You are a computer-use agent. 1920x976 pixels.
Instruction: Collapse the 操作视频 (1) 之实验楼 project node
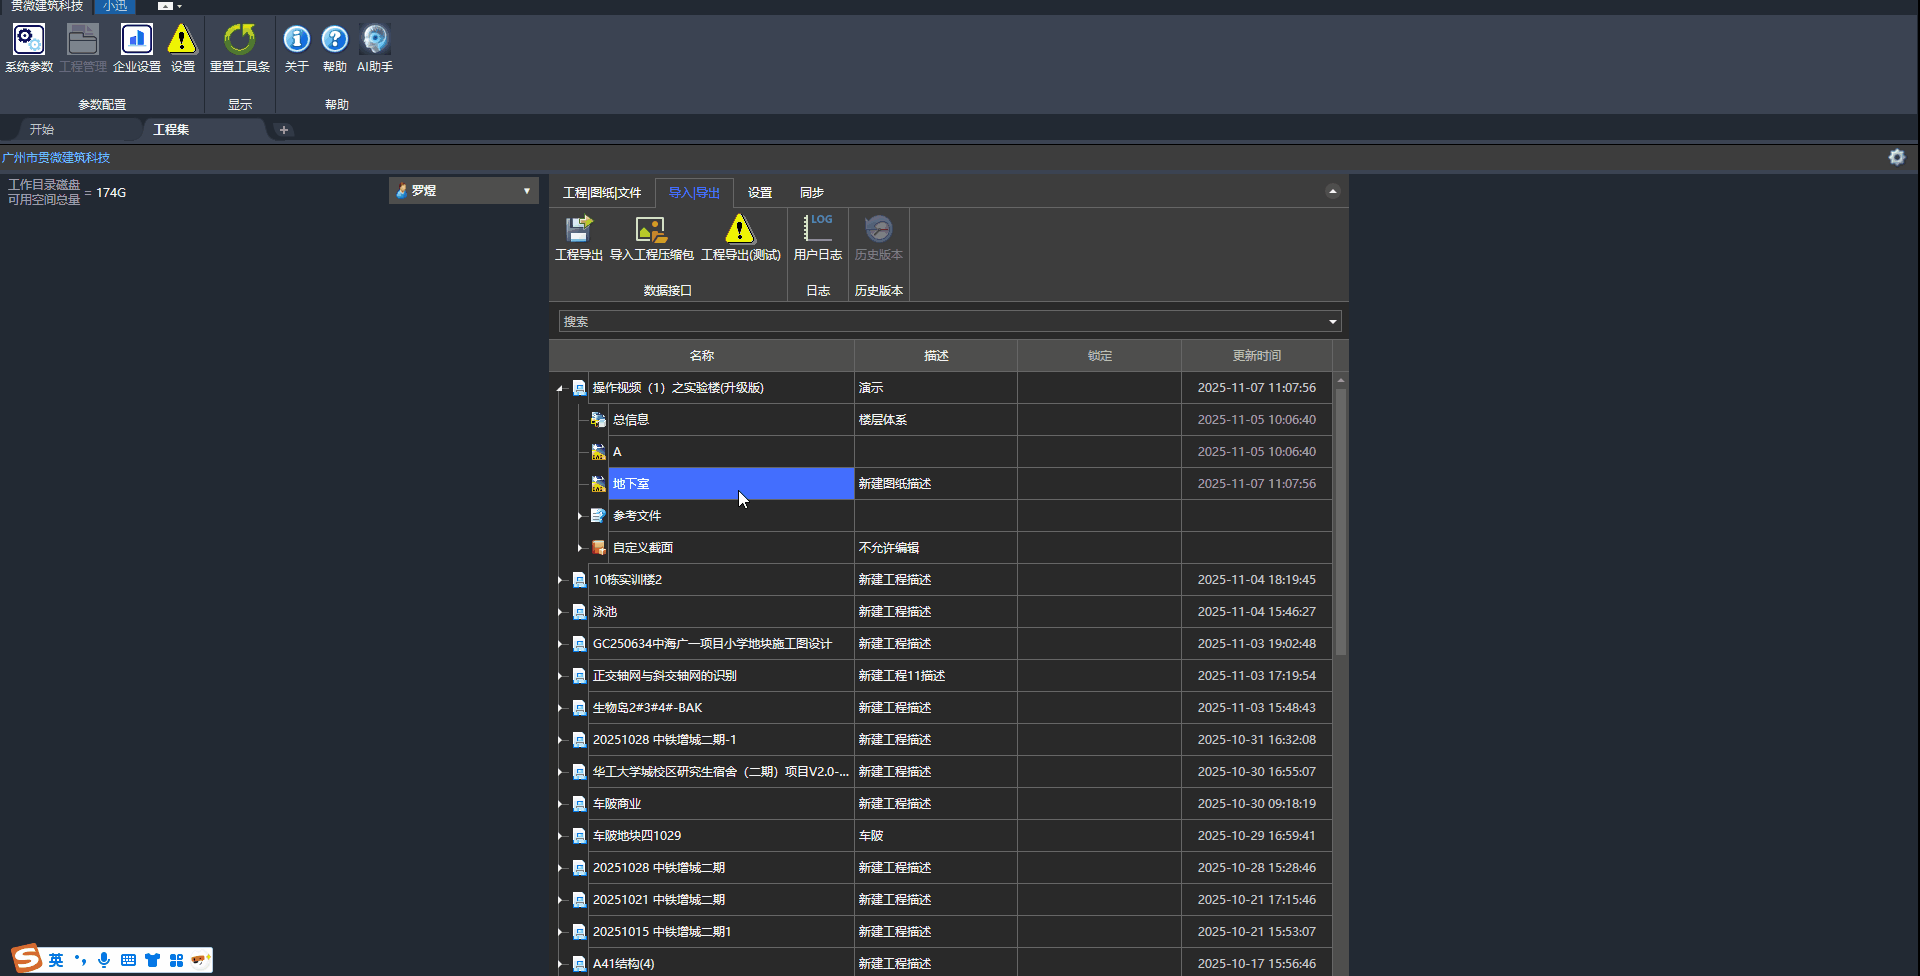[x=560, y=388]
